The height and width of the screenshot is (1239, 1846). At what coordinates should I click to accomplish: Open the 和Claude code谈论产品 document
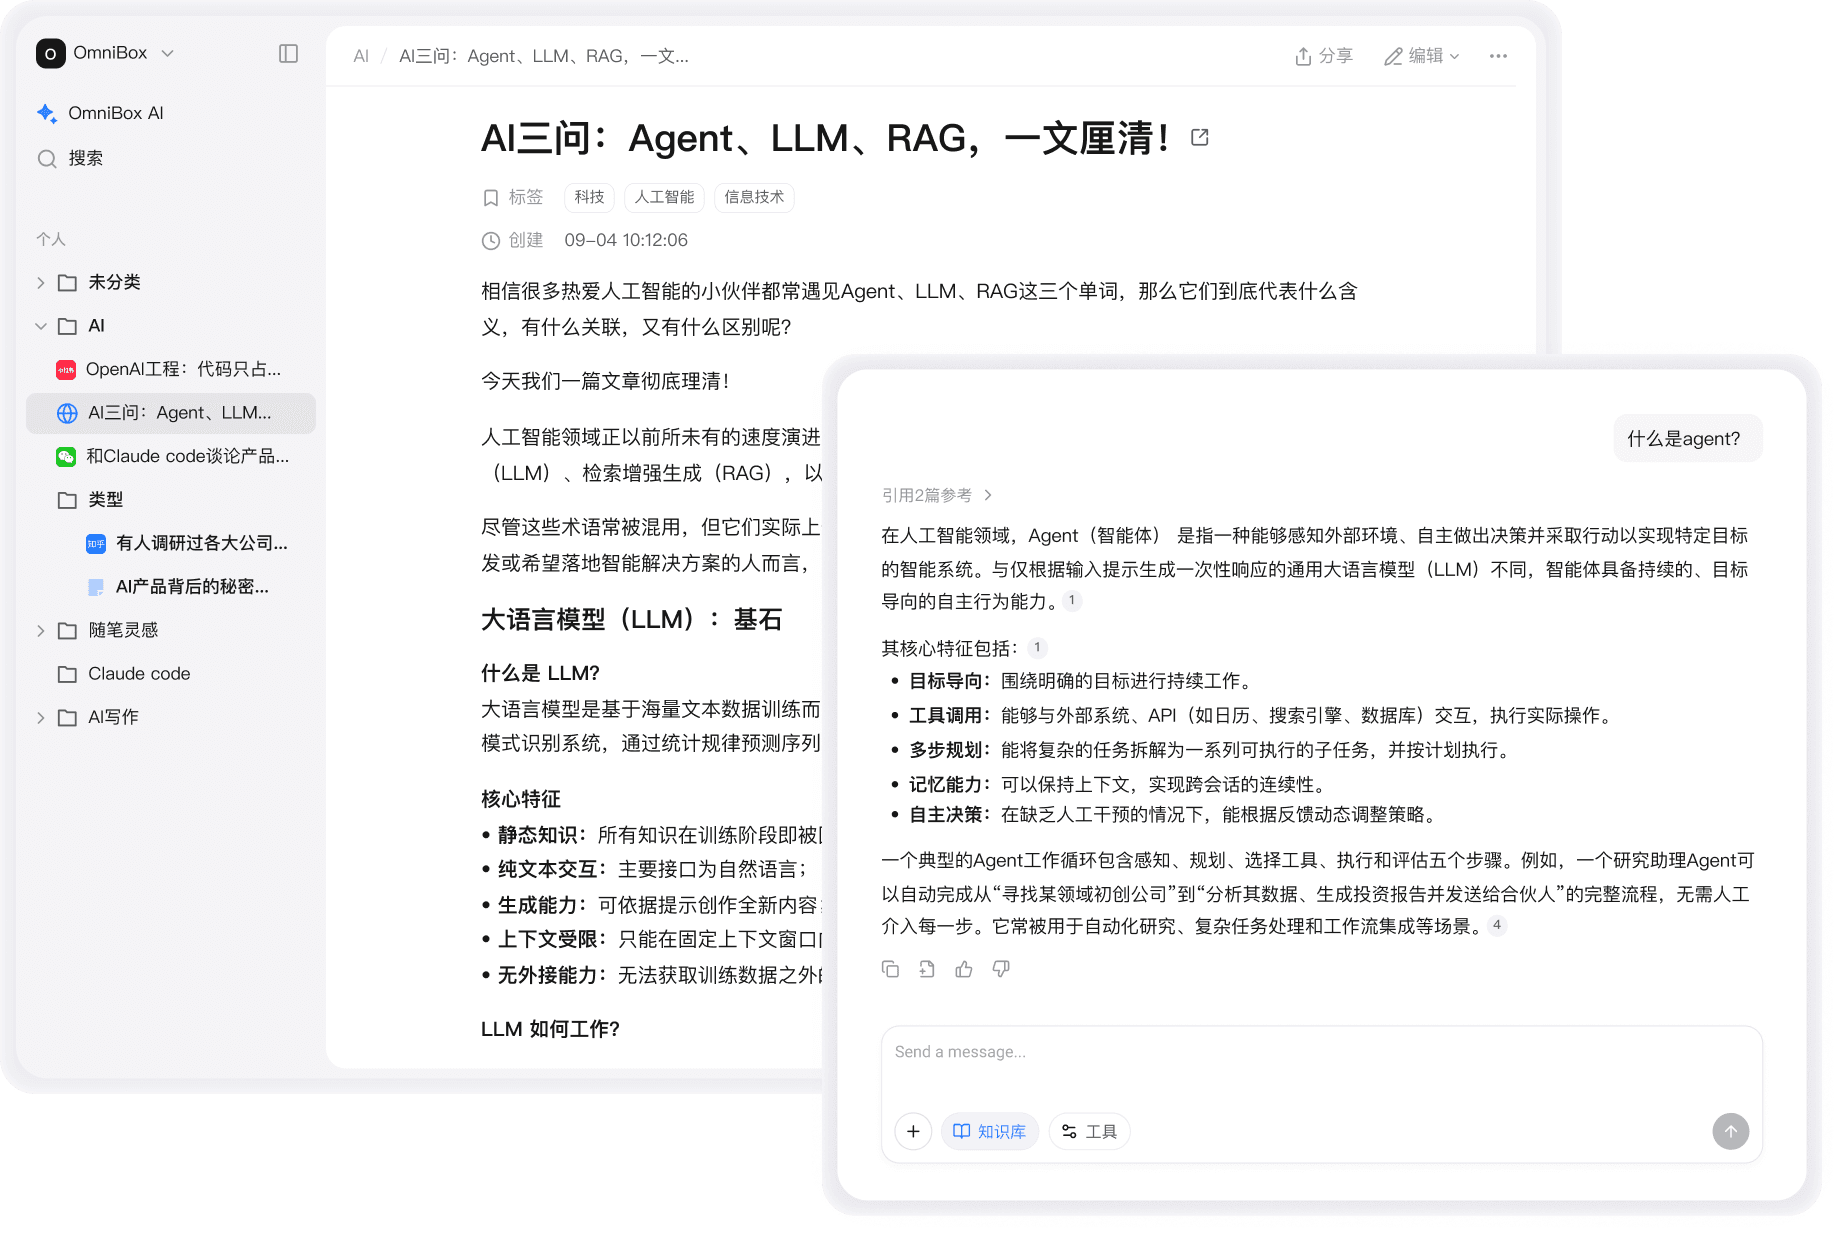pyautogui.click(x=171, y=457)
